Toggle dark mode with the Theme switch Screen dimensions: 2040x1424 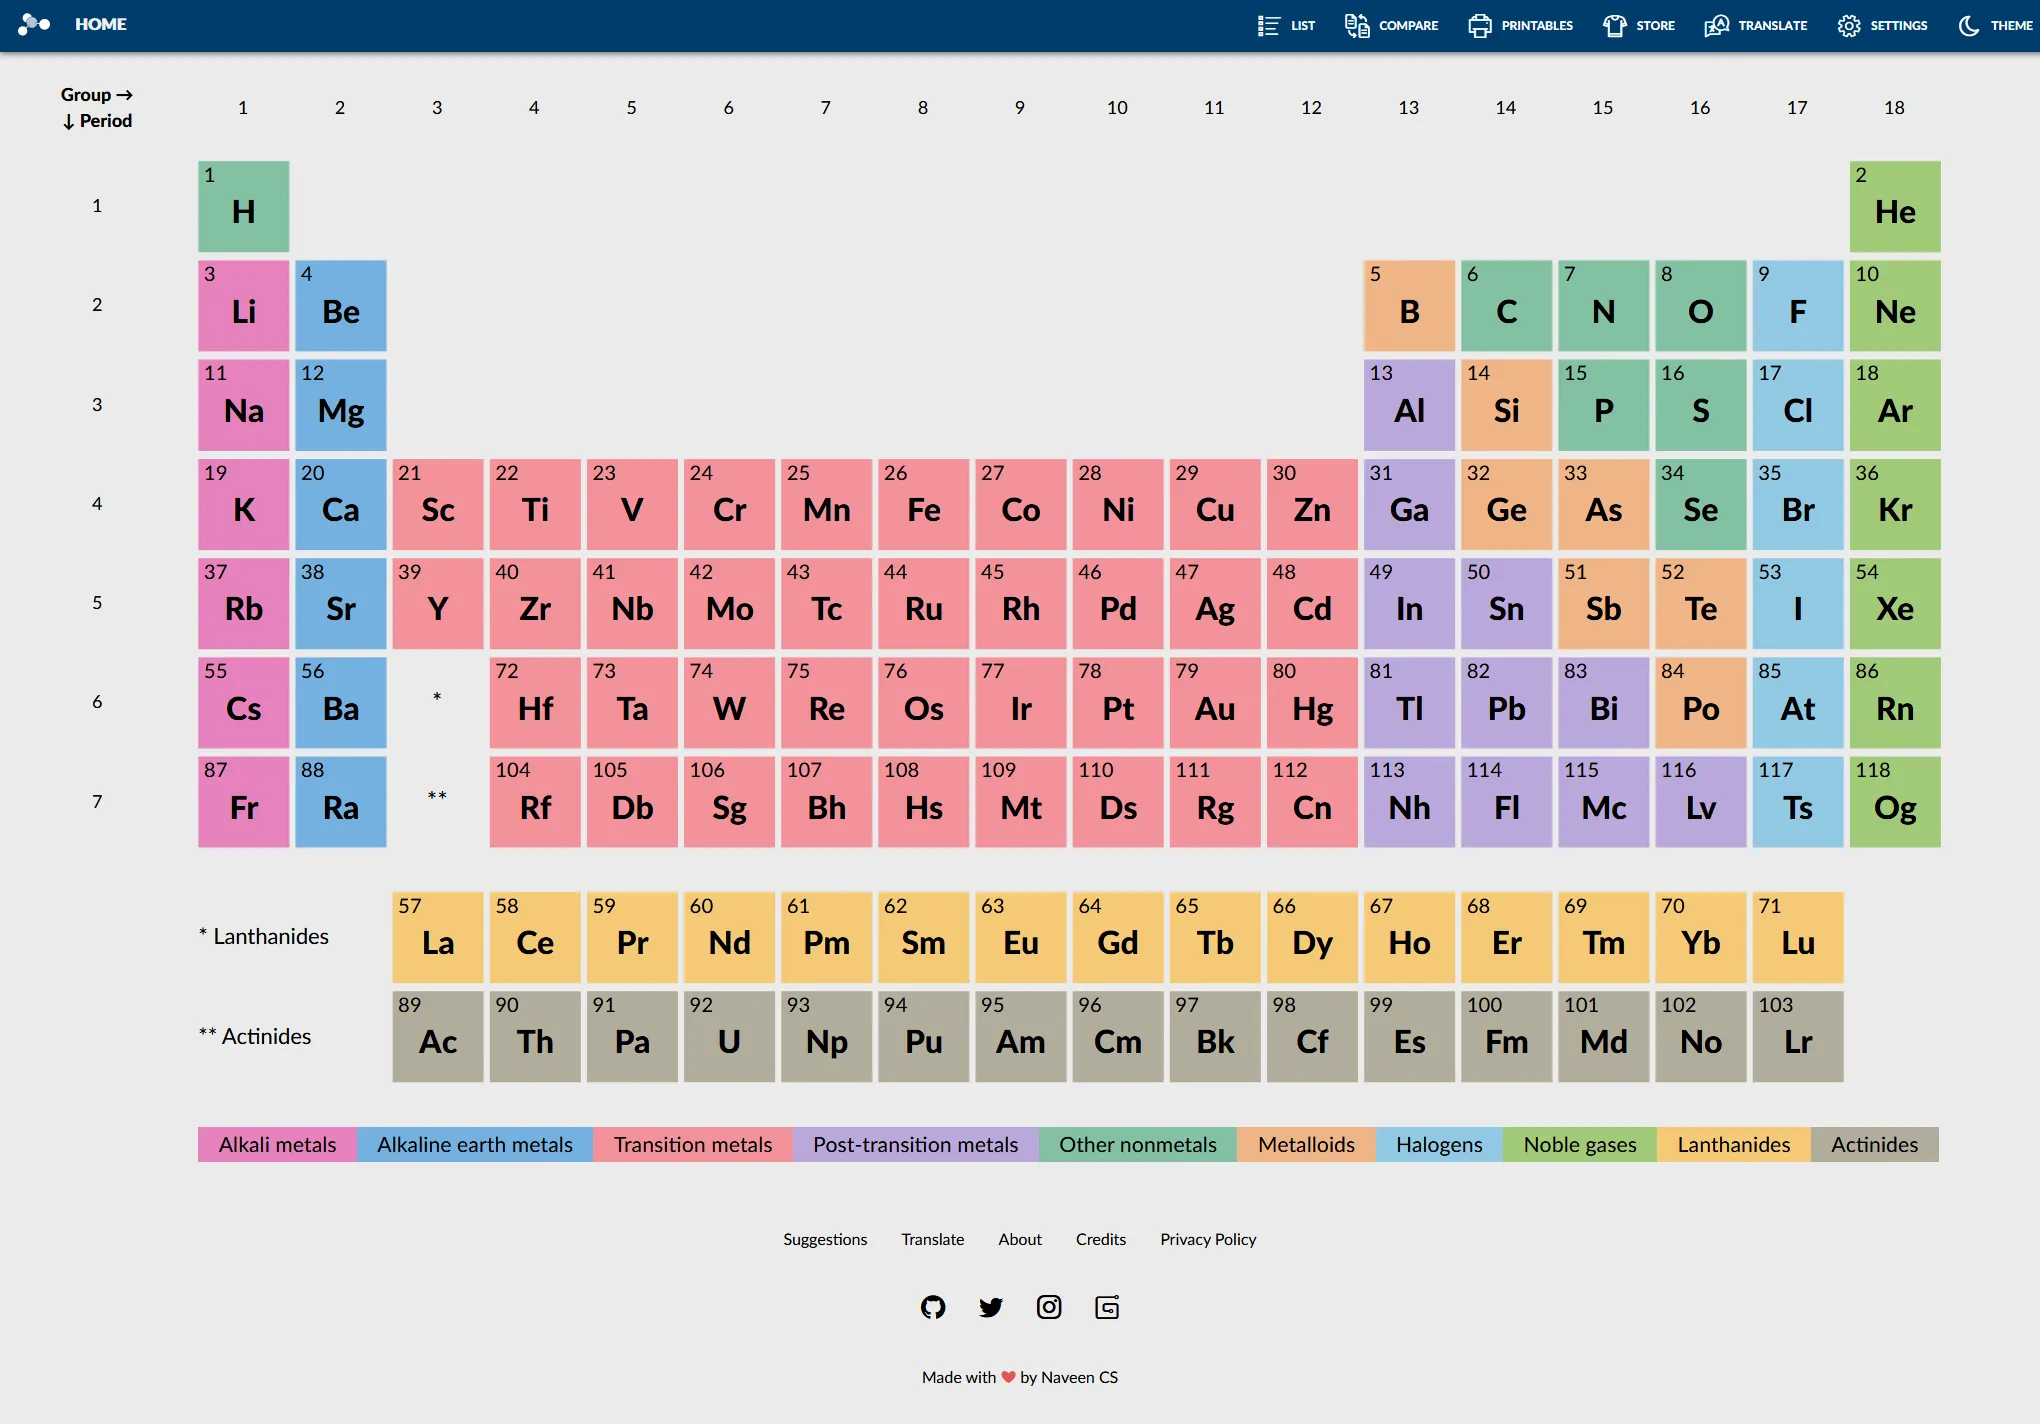1994,25
